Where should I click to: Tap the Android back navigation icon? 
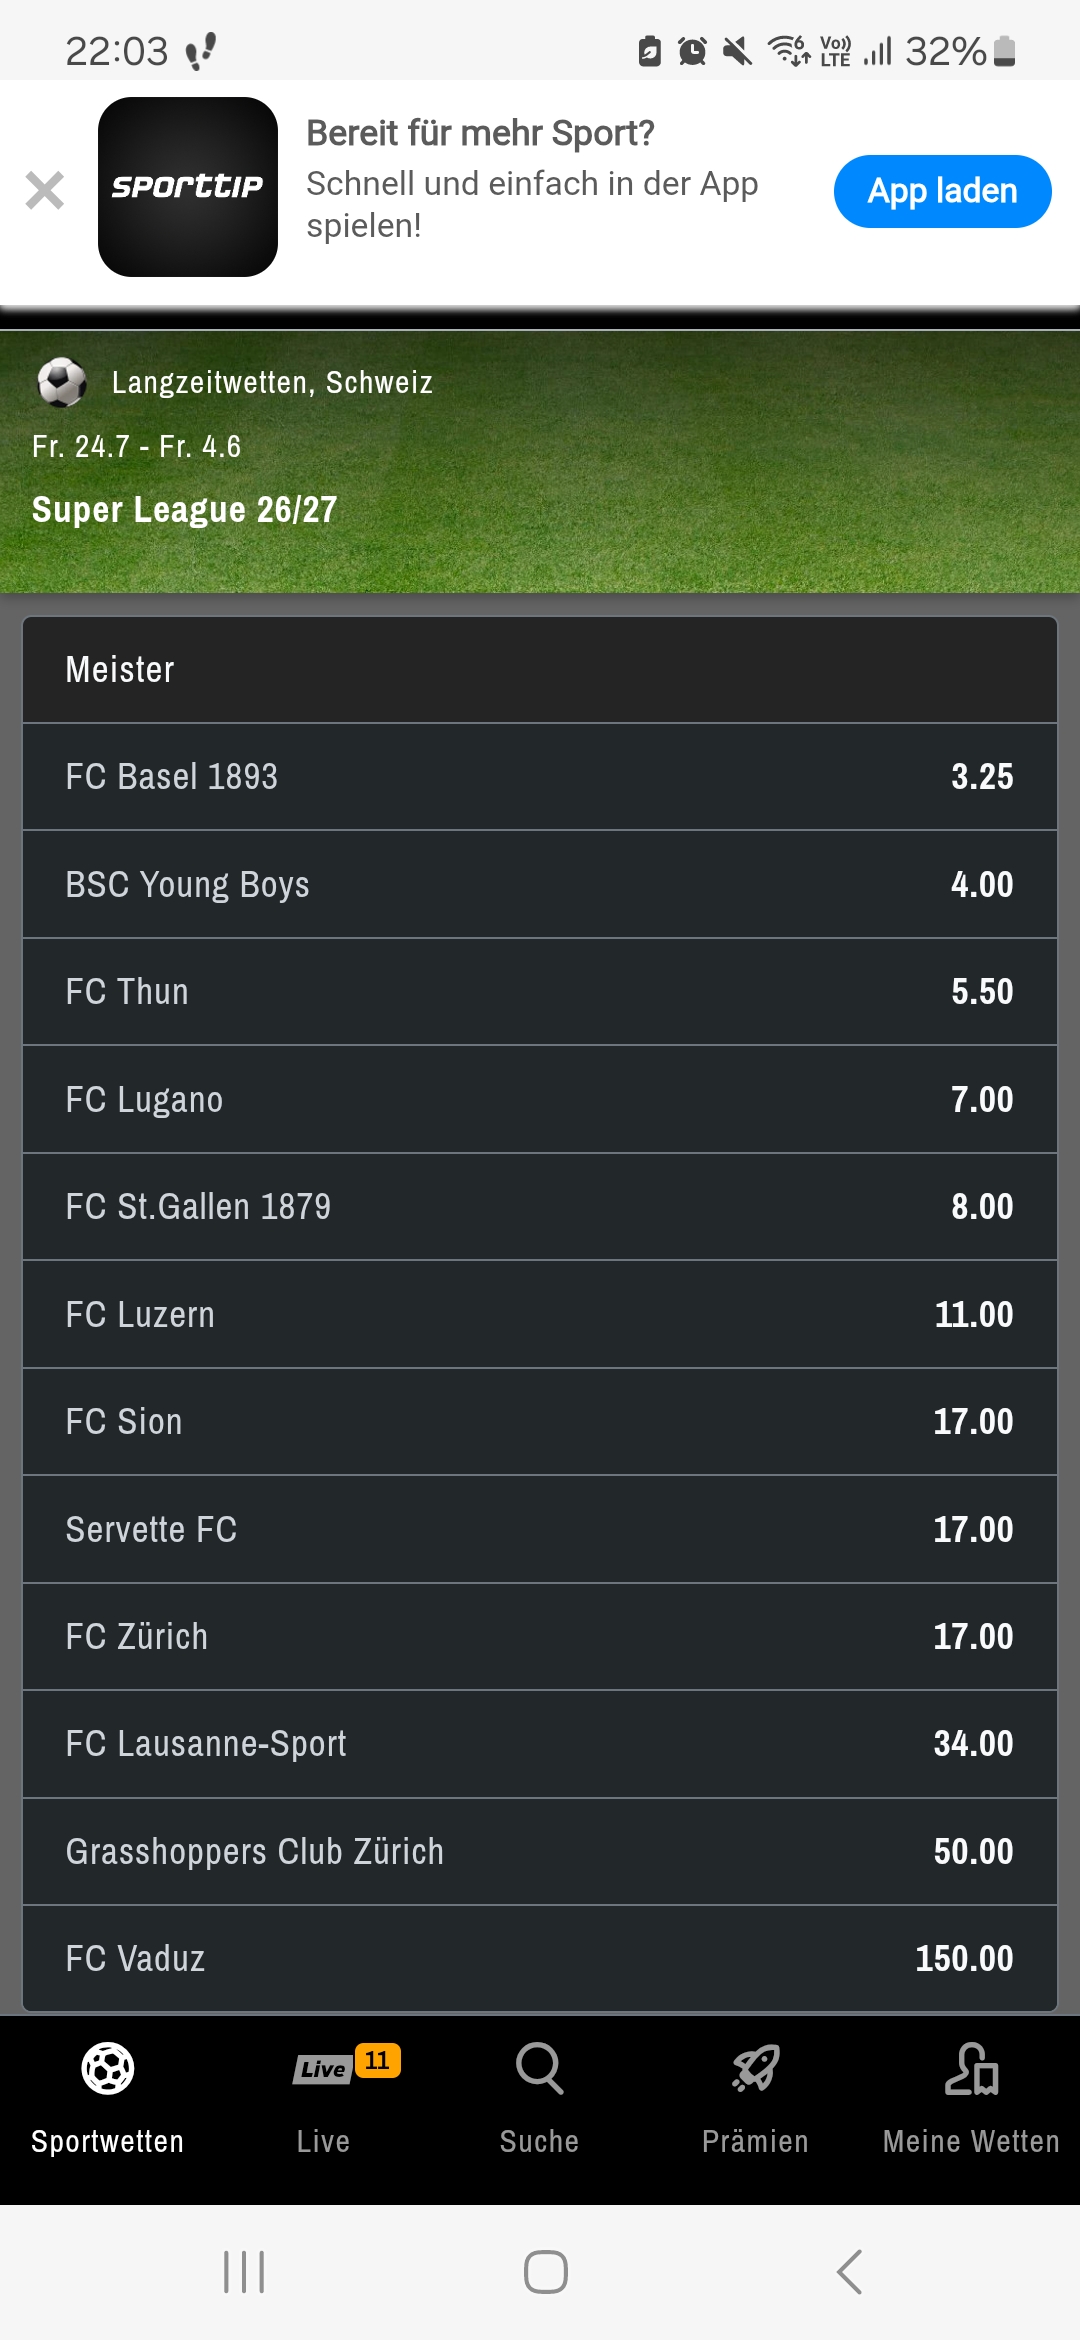pos(849,2272)
